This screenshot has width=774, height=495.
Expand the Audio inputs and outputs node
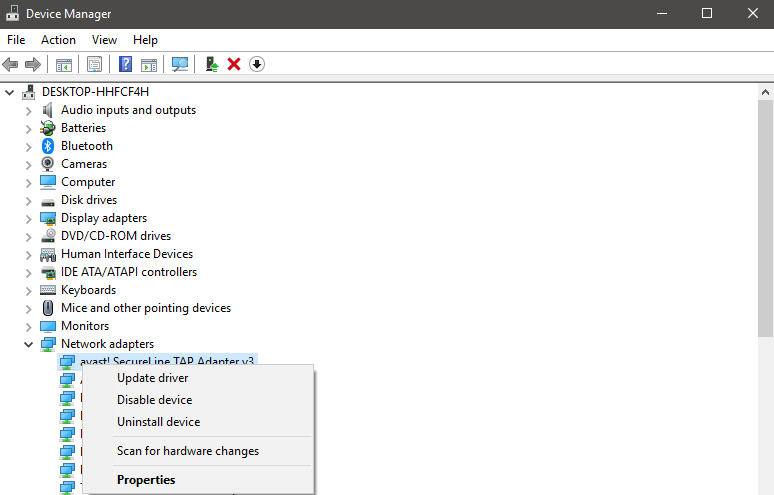click(x=28, y=110)
